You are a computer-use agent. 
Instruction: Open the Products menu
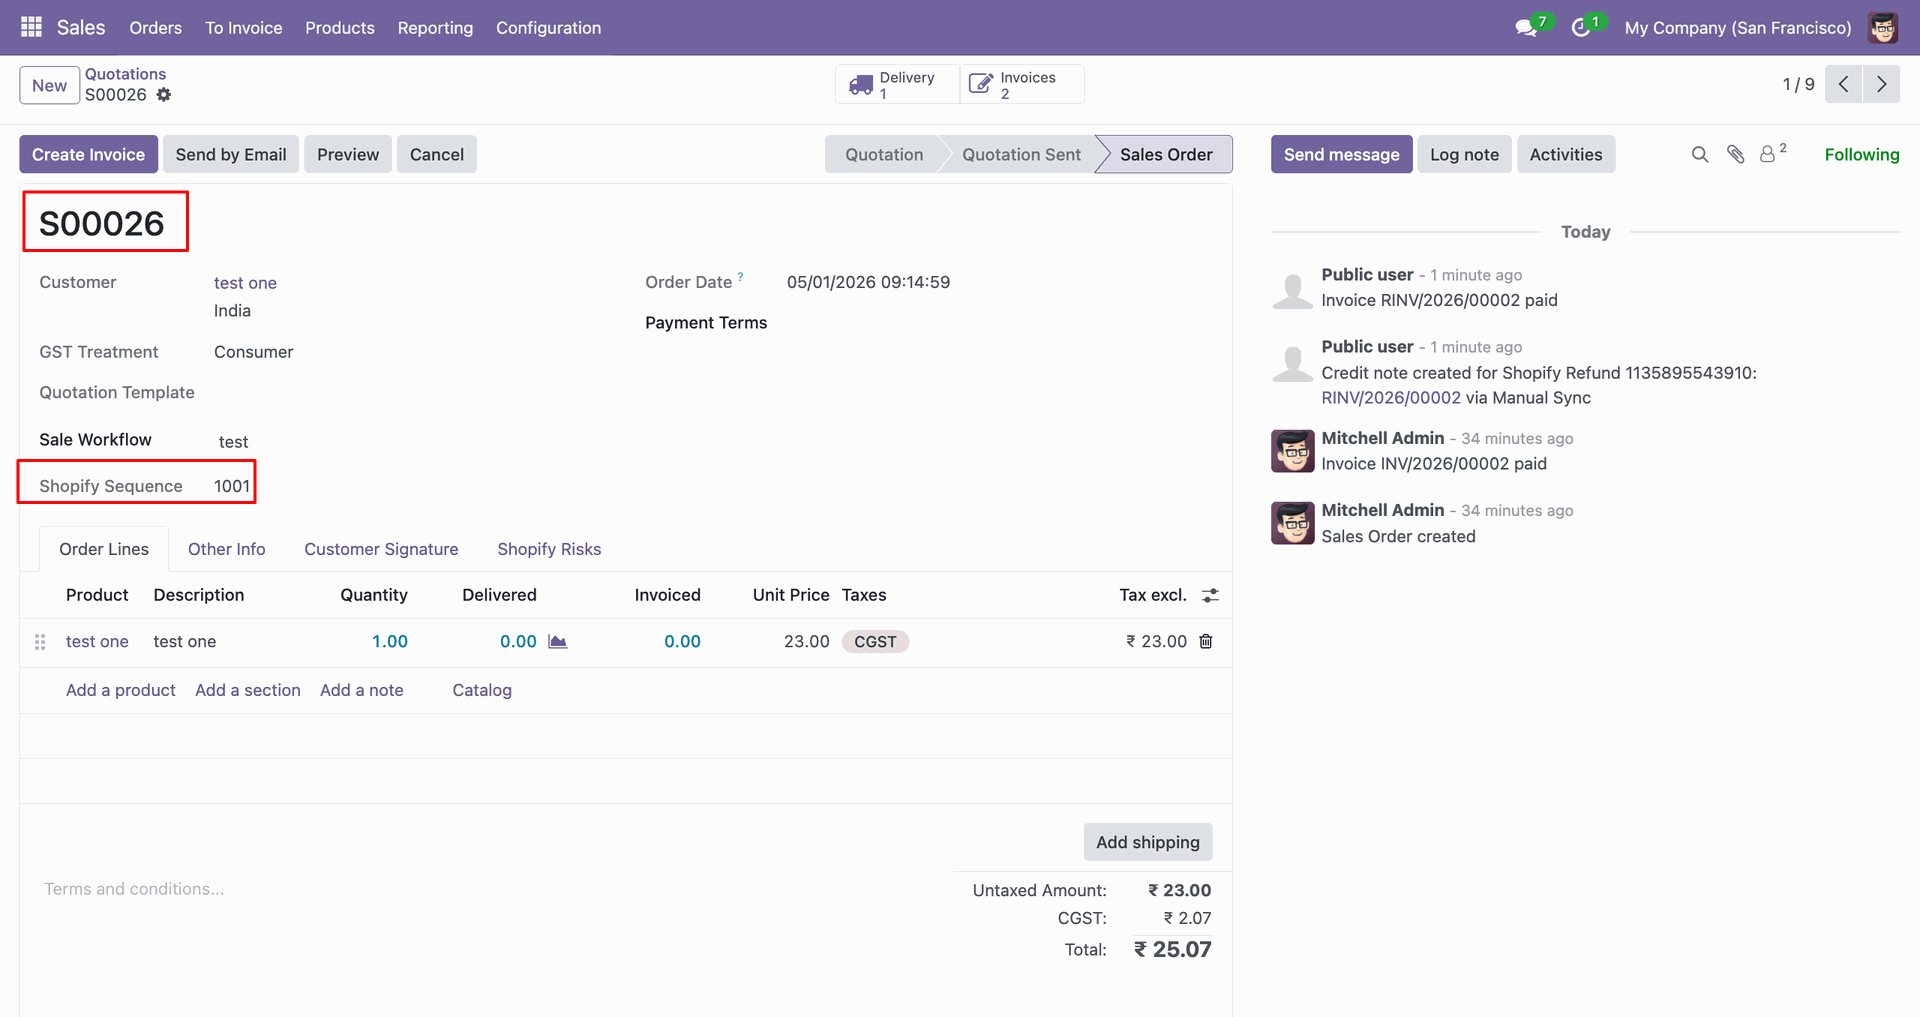click(x=340, y=28)
